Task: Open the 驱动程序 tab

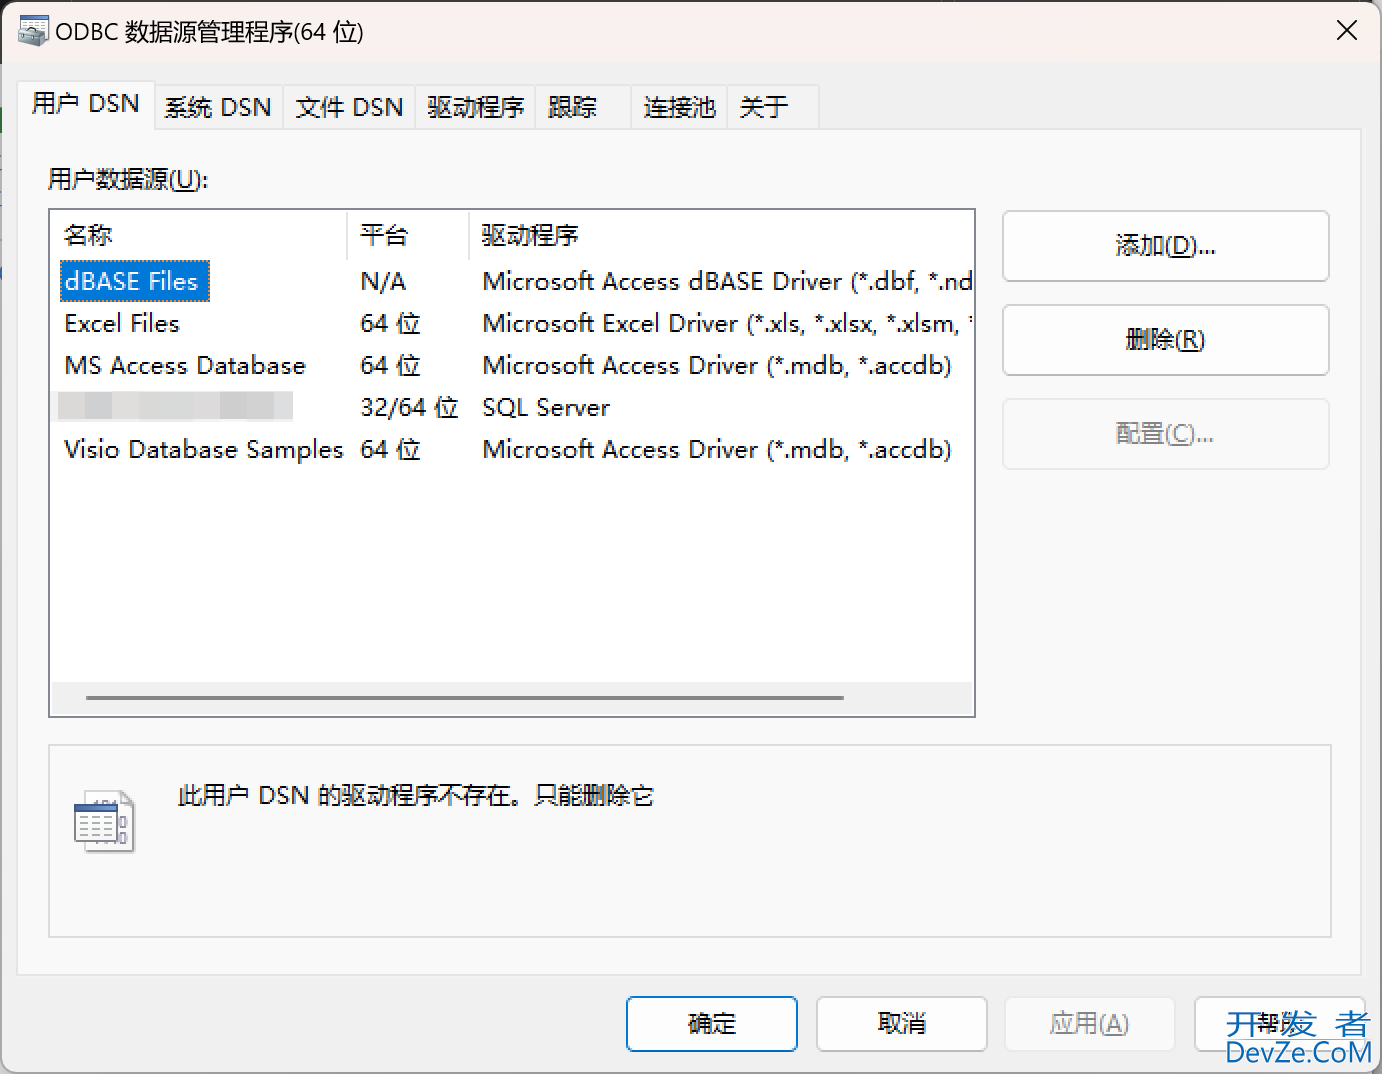Action: pyautogui.click(x=475, y=107)
